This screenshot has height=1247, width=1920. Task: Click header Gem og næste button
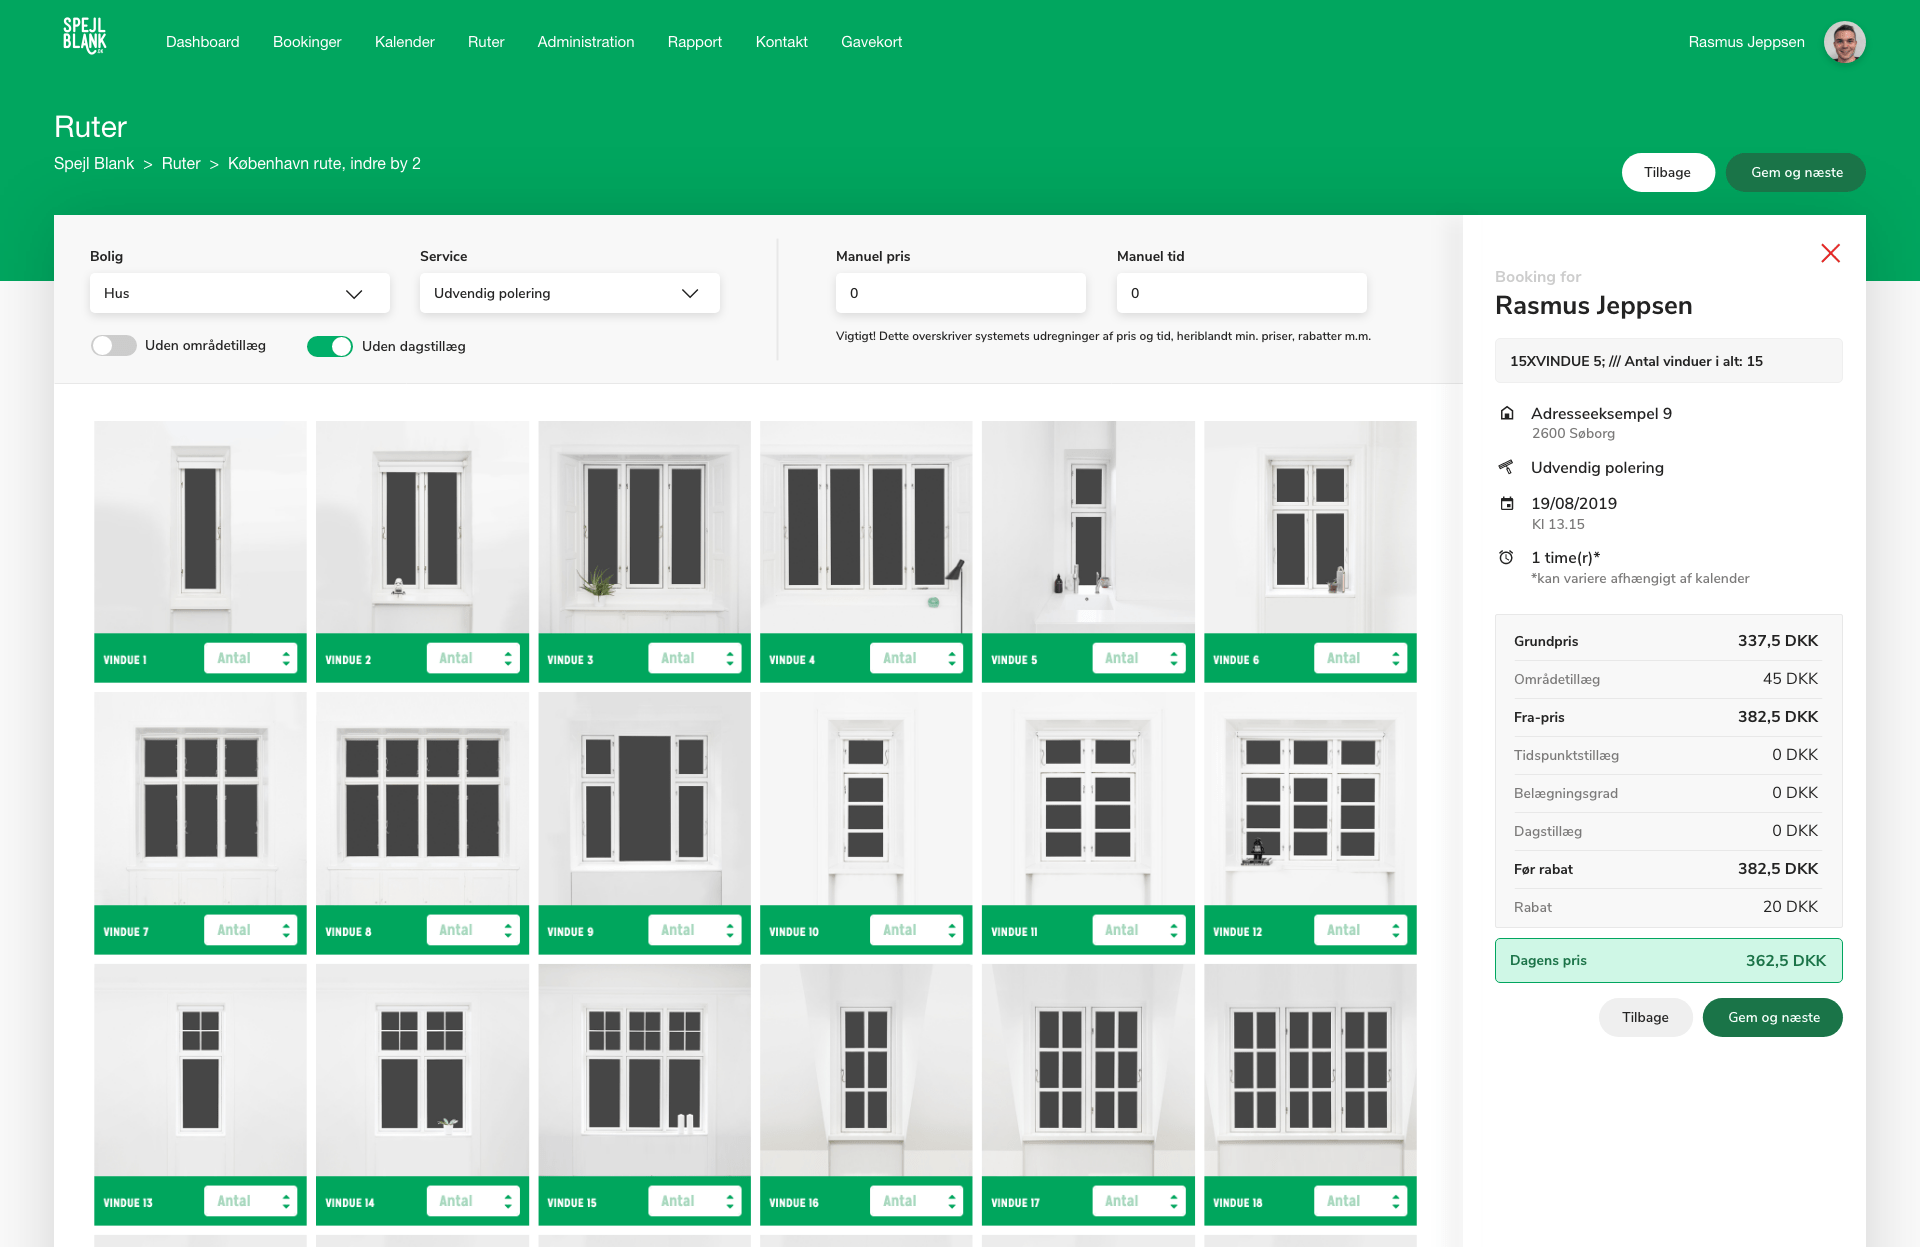click(1796, 172)
